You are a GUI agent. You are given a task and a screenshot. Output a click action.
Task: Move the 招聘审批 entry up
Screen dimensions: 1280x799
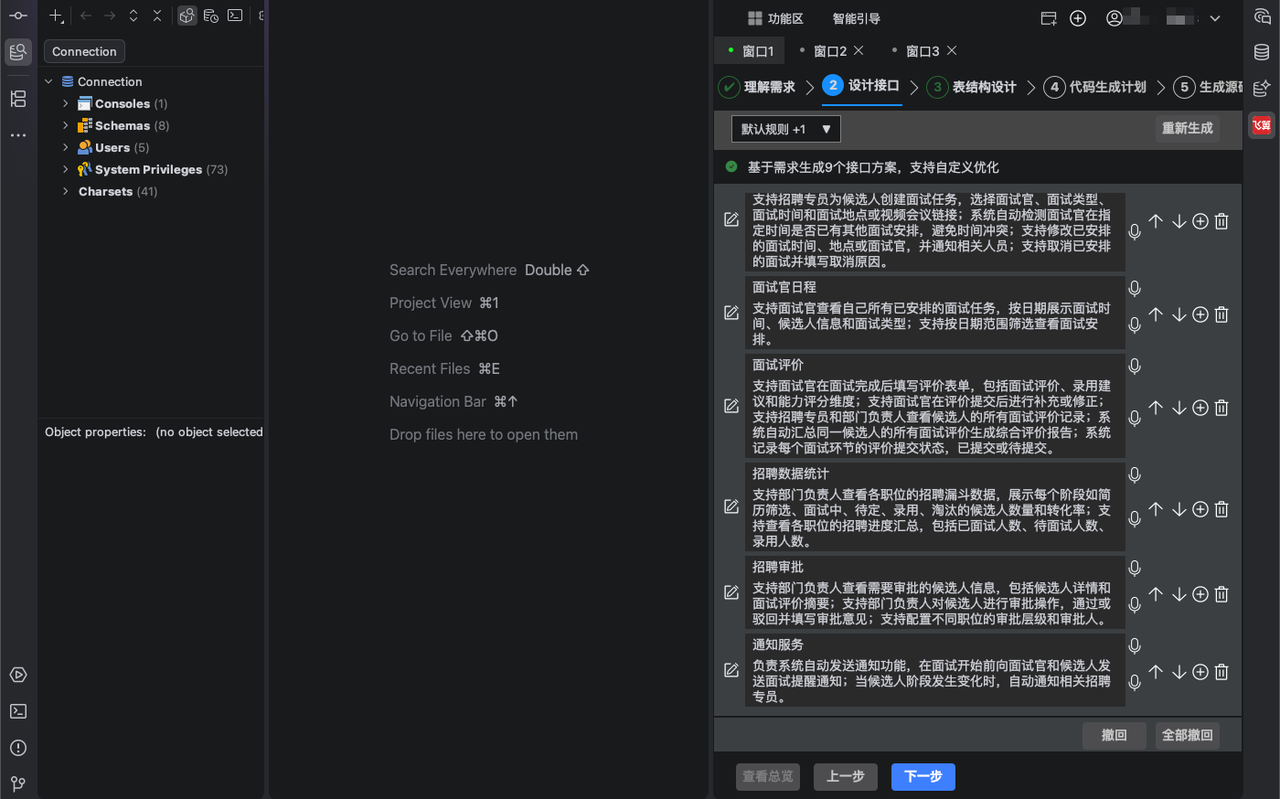pos(1156,594)
